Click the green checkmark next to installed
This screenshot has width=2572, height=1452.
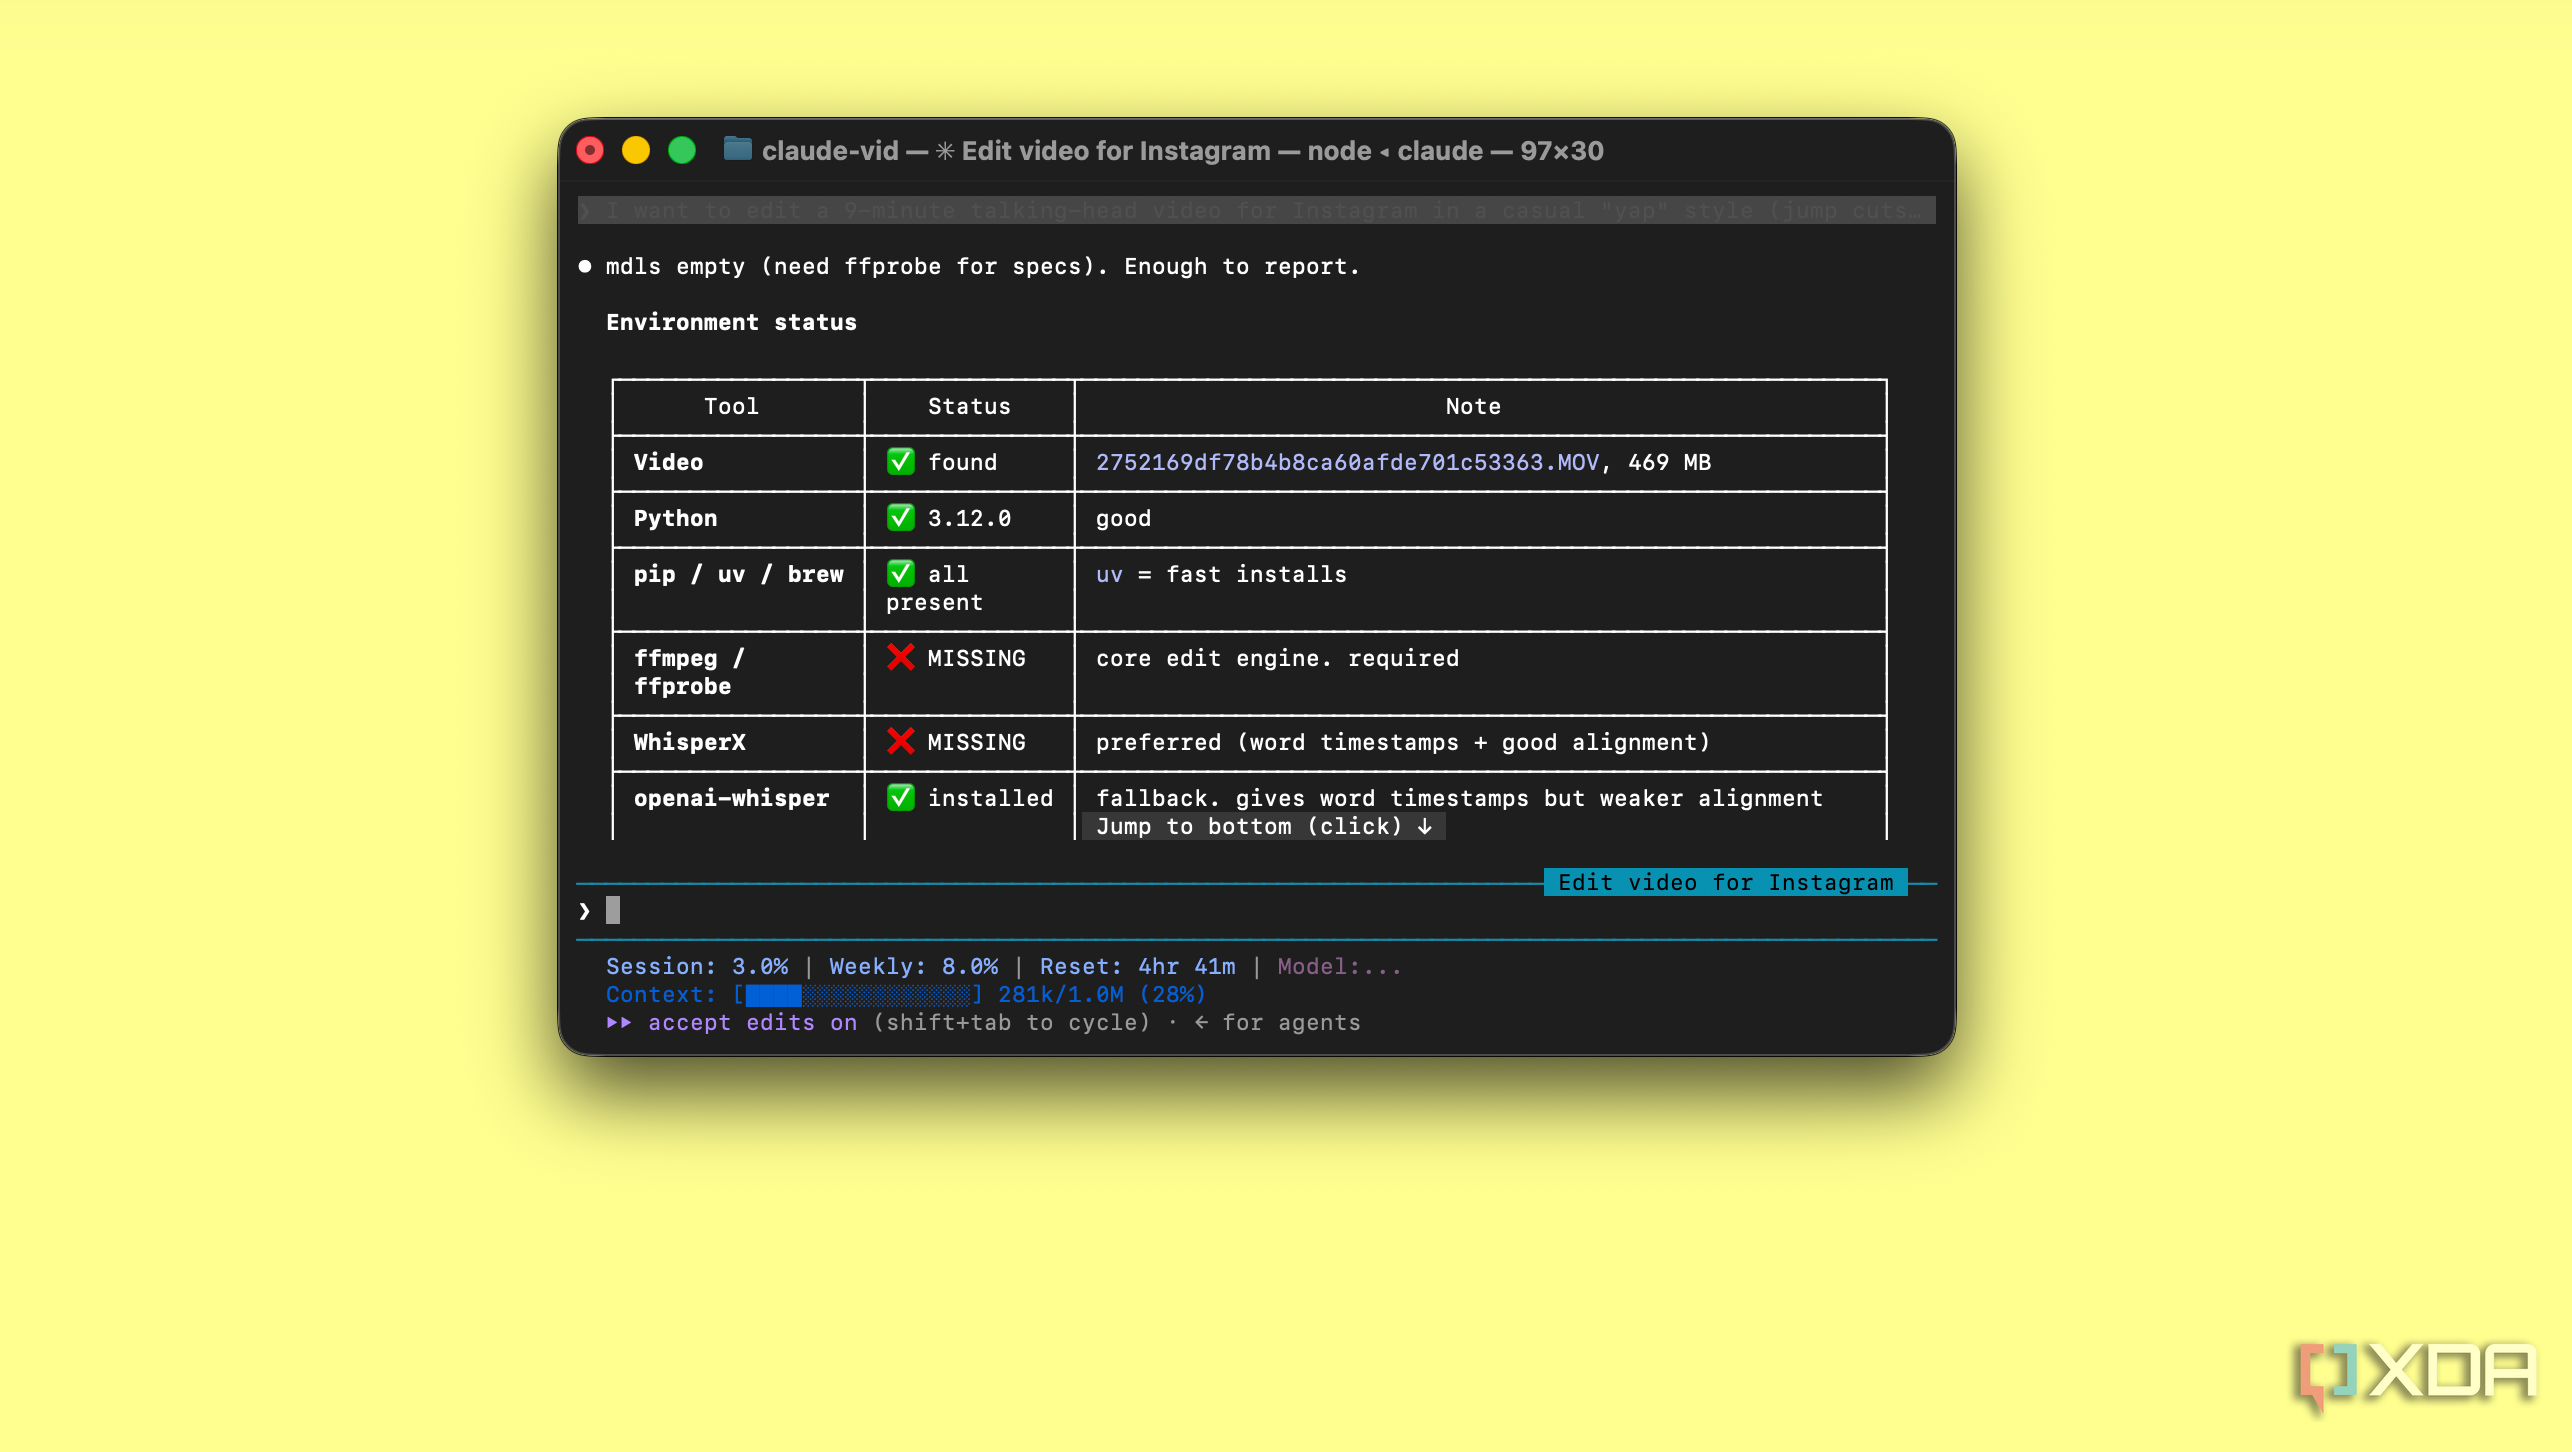[900, 797]
